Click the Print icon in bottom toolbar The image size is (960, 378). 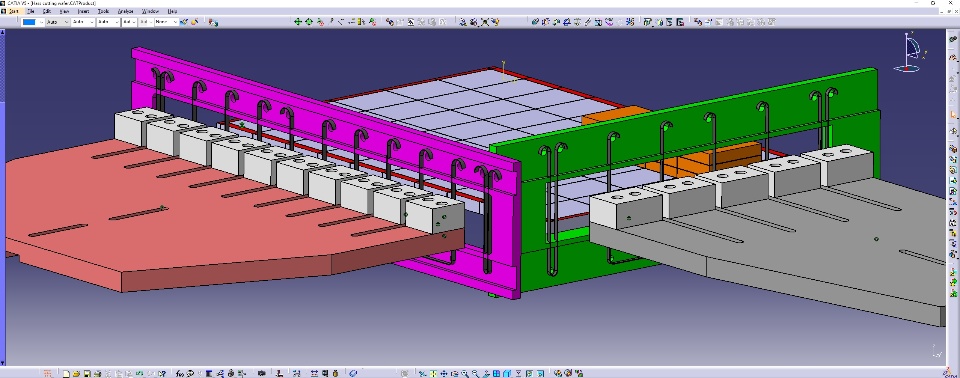pyautogui.click(x=97, y=373)
